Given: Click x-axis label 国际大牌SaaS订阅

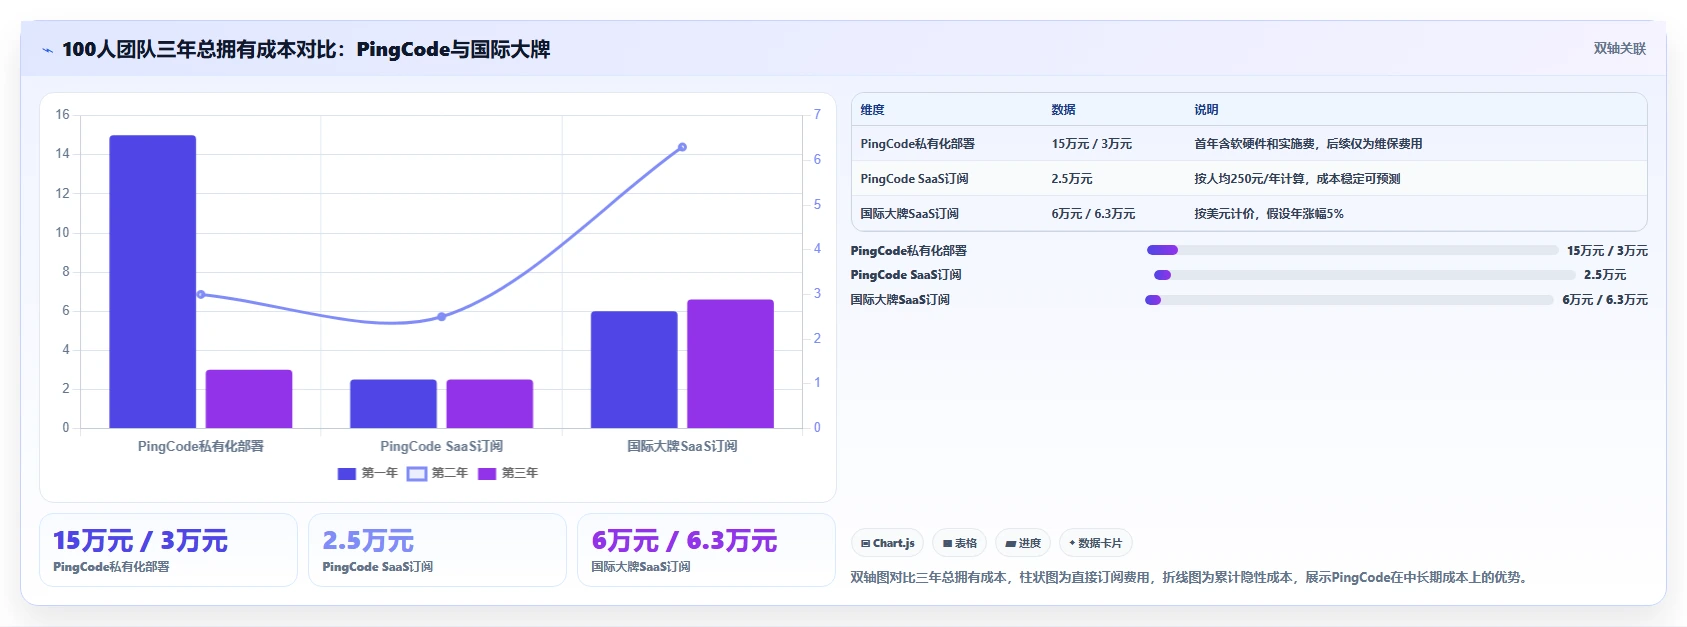Looking at the screenshot, I should click(682, 446).
